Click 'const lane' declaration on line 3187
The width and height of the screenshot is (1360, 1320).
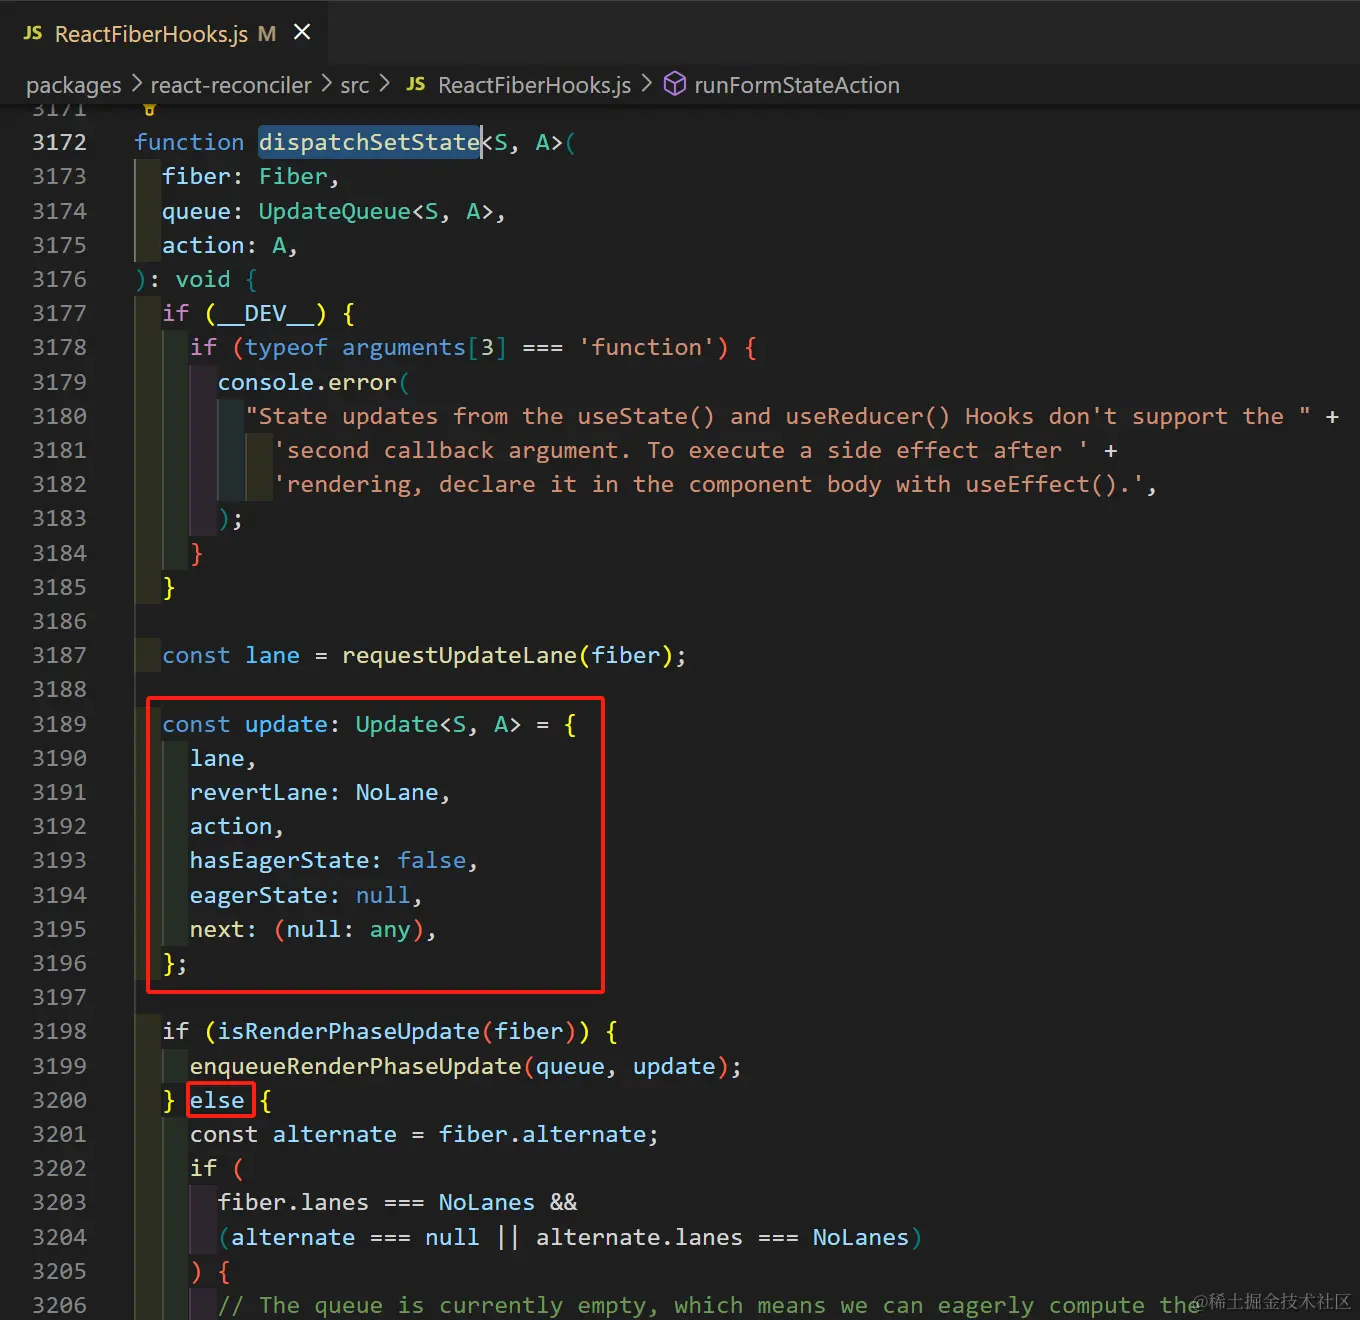pos(231,655)
